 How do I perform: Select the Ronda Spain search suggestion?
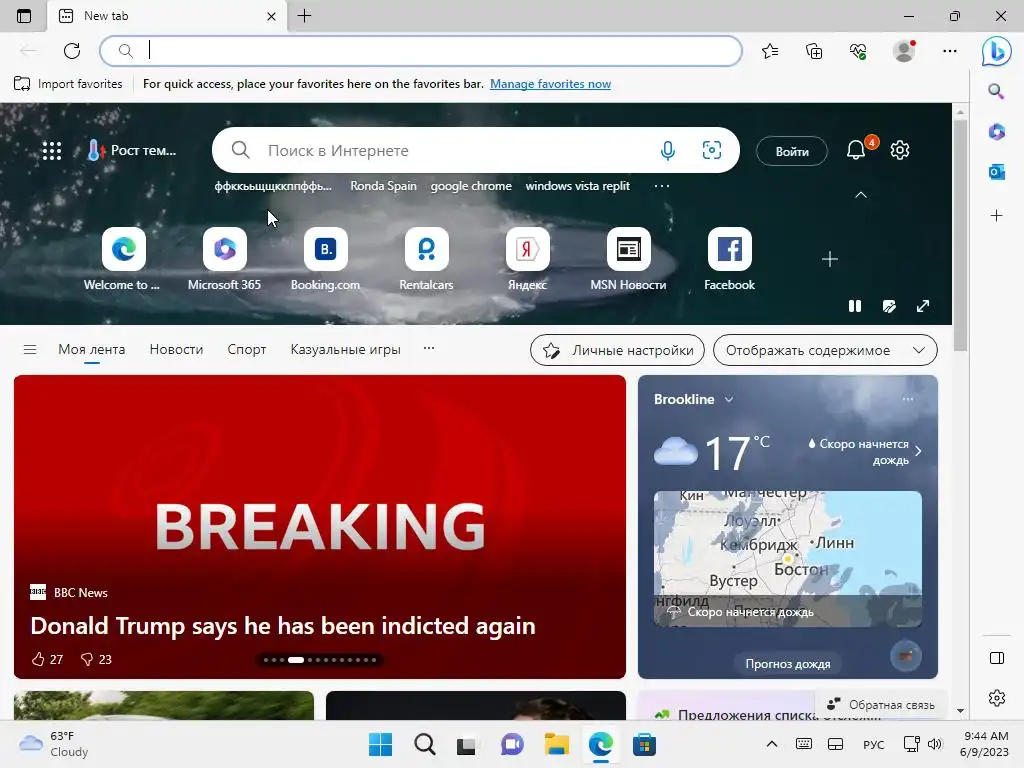[383, 186]
